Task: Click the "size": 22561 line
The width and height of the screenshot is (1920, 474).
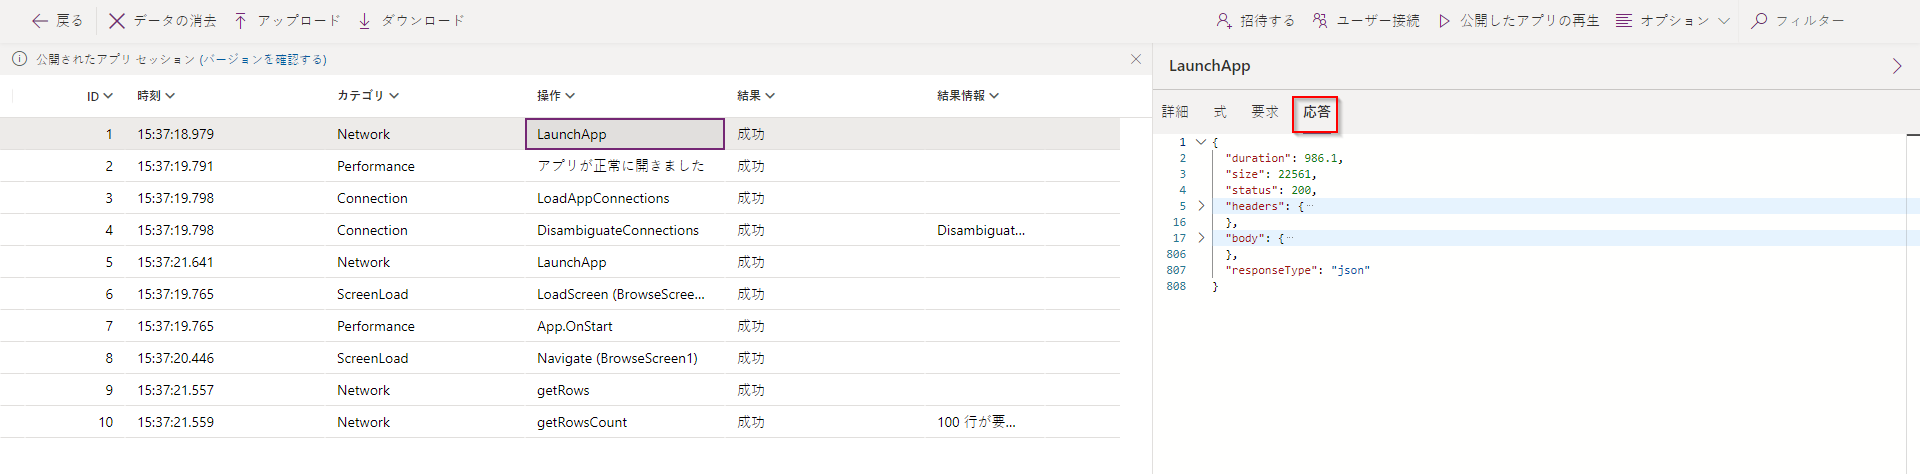Action: (1271, 174)
